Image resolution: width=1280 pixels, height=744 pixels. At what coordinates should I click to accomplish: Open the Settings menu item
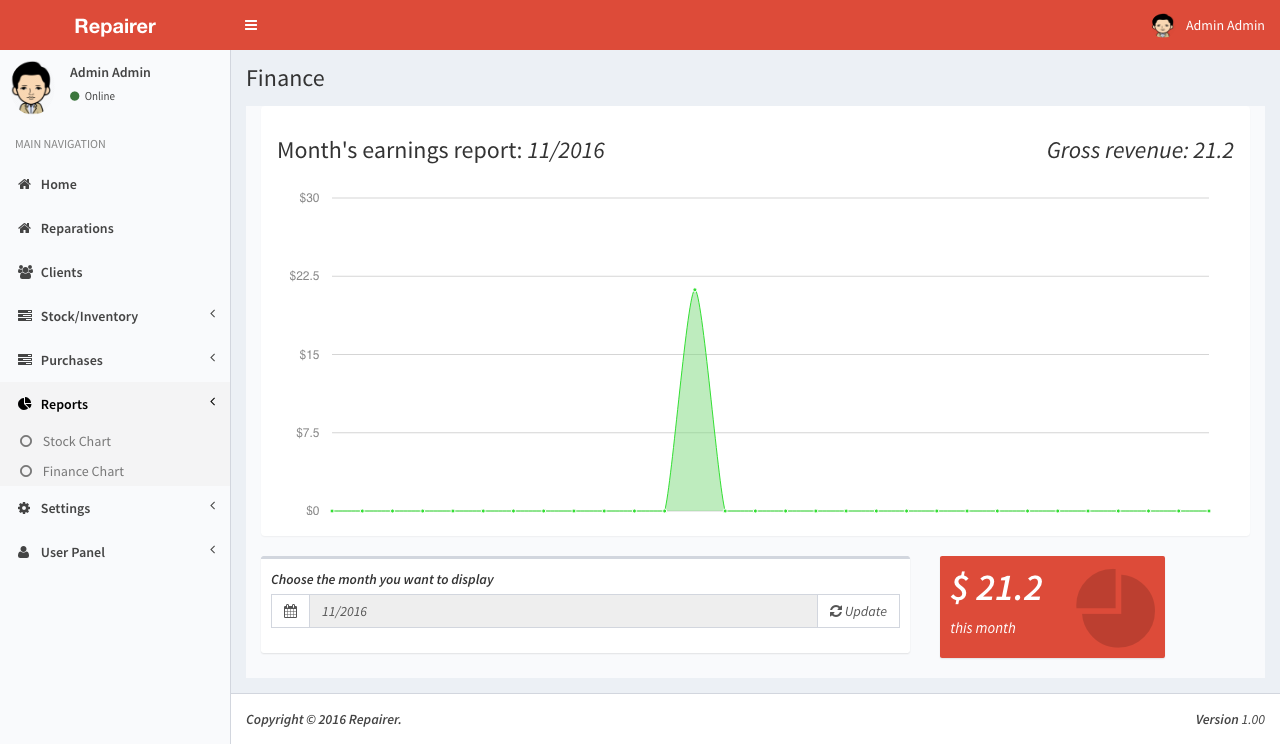66,508
